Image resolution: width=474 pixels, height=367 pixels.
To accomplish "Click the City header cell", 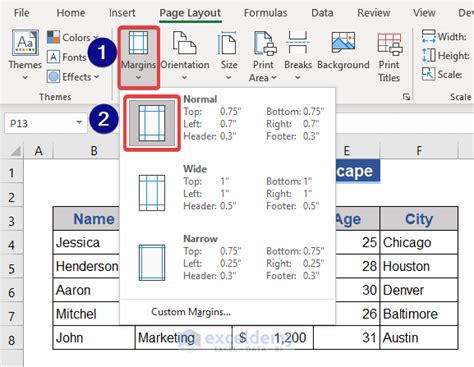I will [419, 219].
